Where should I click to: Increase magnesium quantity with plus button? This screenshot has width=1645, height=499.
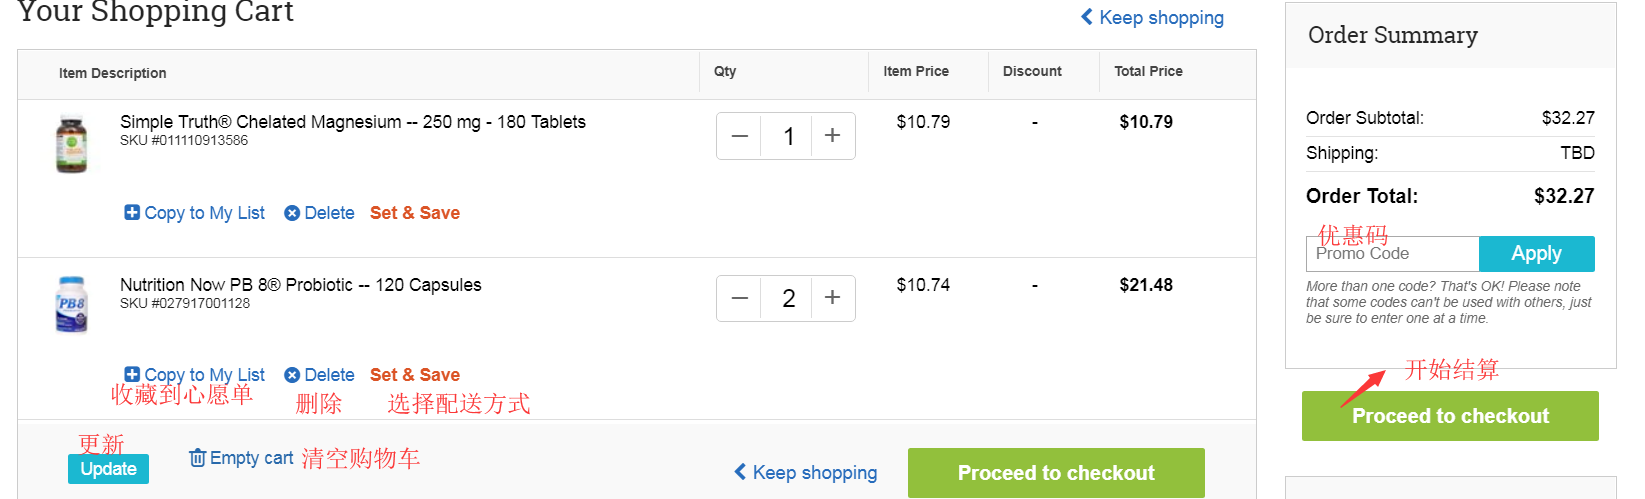[x=832, y=136]
